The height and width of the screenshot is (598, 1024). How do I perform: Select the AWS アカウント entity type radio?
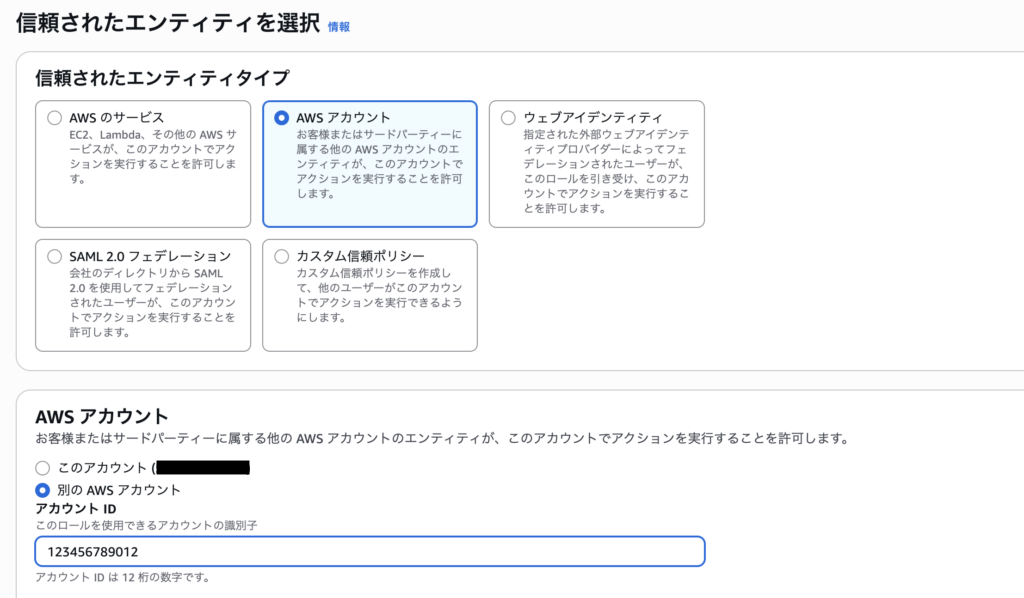coord(281,118)
